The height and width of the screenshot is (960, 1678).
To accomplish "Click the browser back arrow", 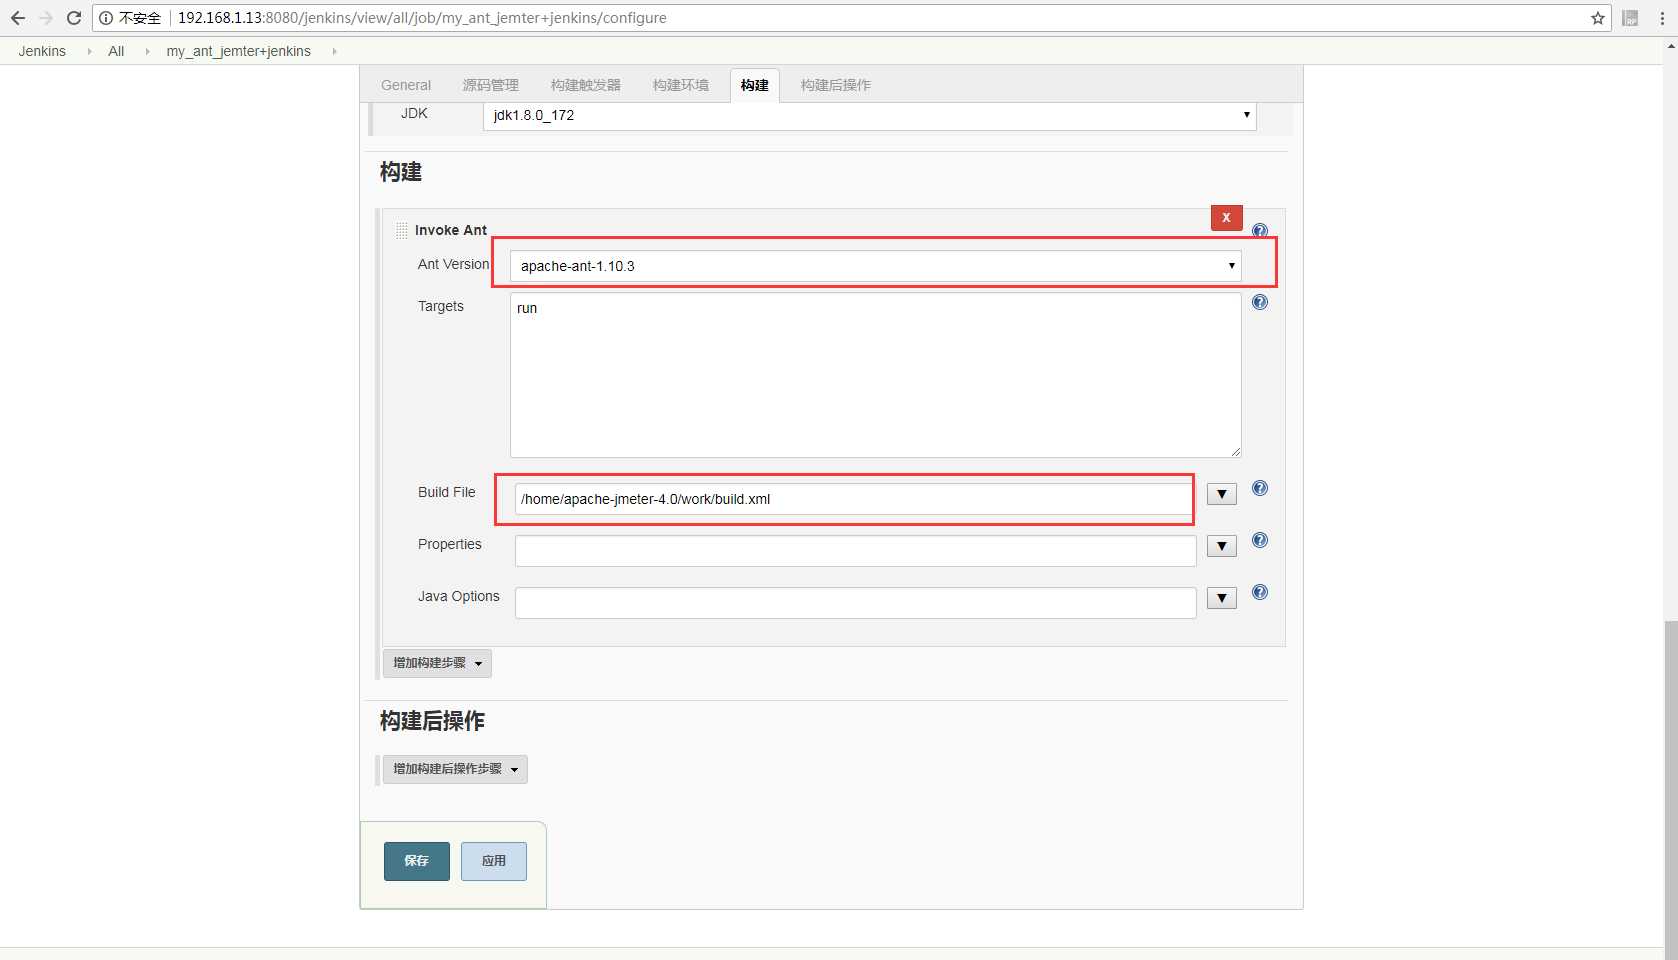I will [18, 18].
